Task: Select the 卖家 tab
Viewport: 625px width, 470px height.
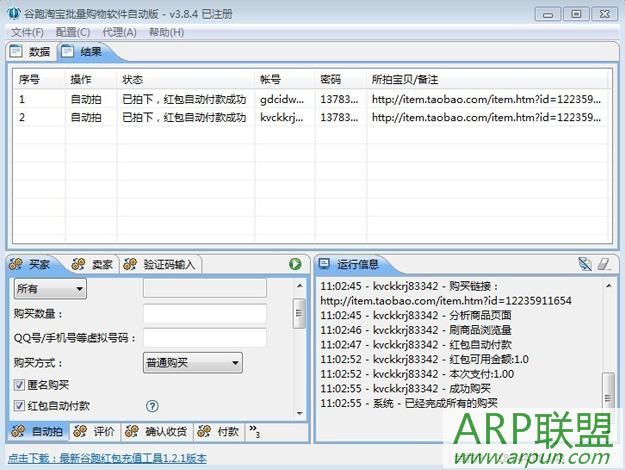Action: 93,264
